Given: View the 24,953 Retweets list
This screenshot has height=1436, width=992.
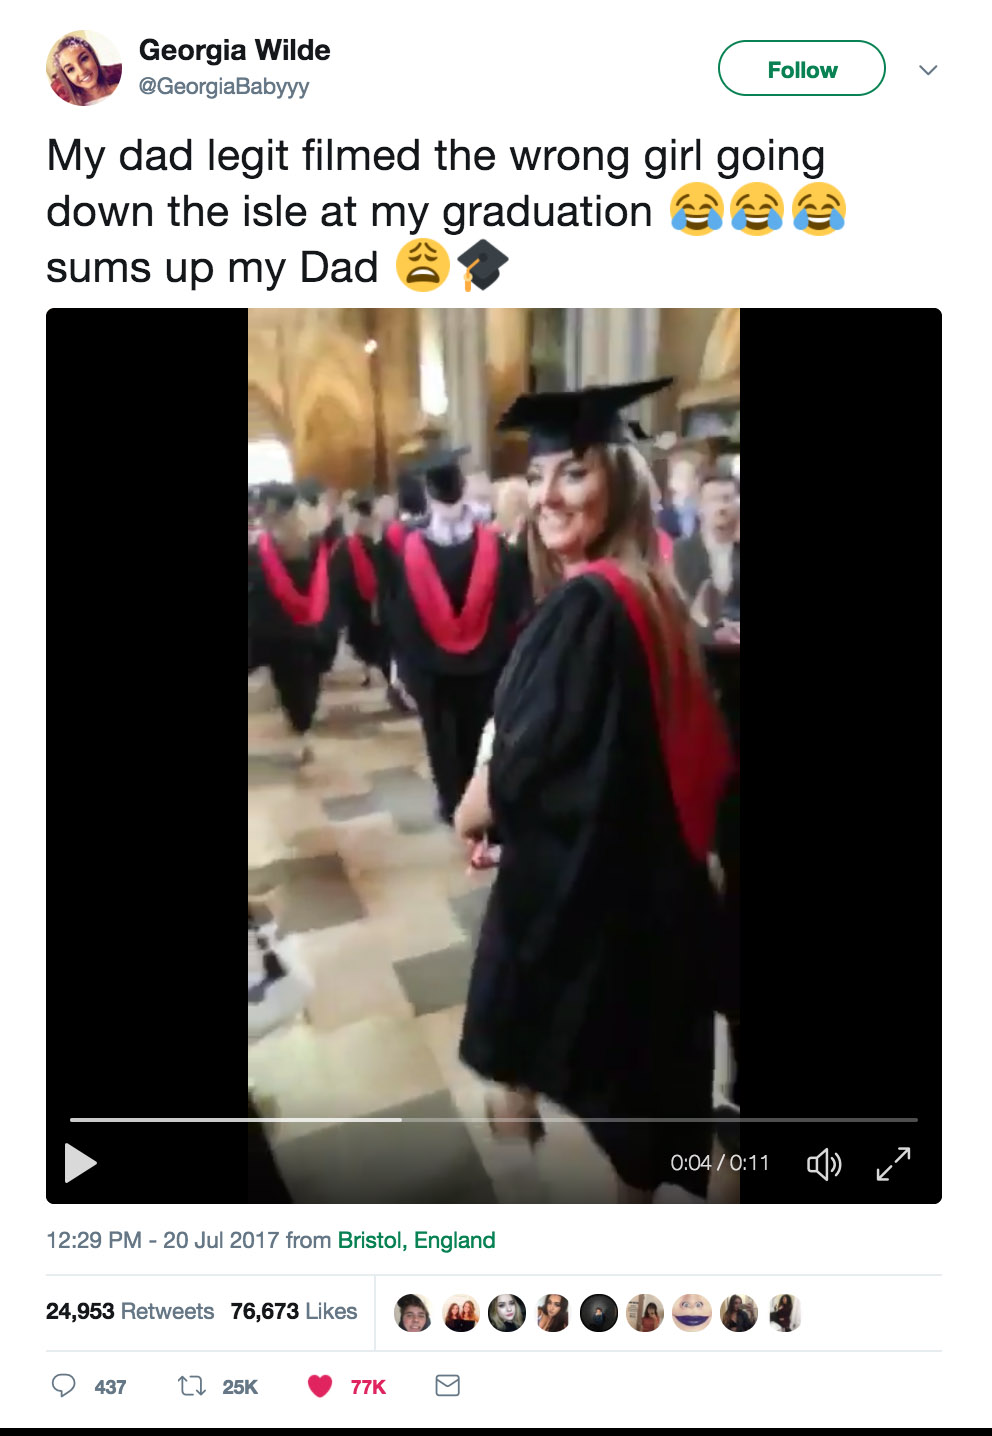Looking at the screenshot, I should coord(130,1311).
